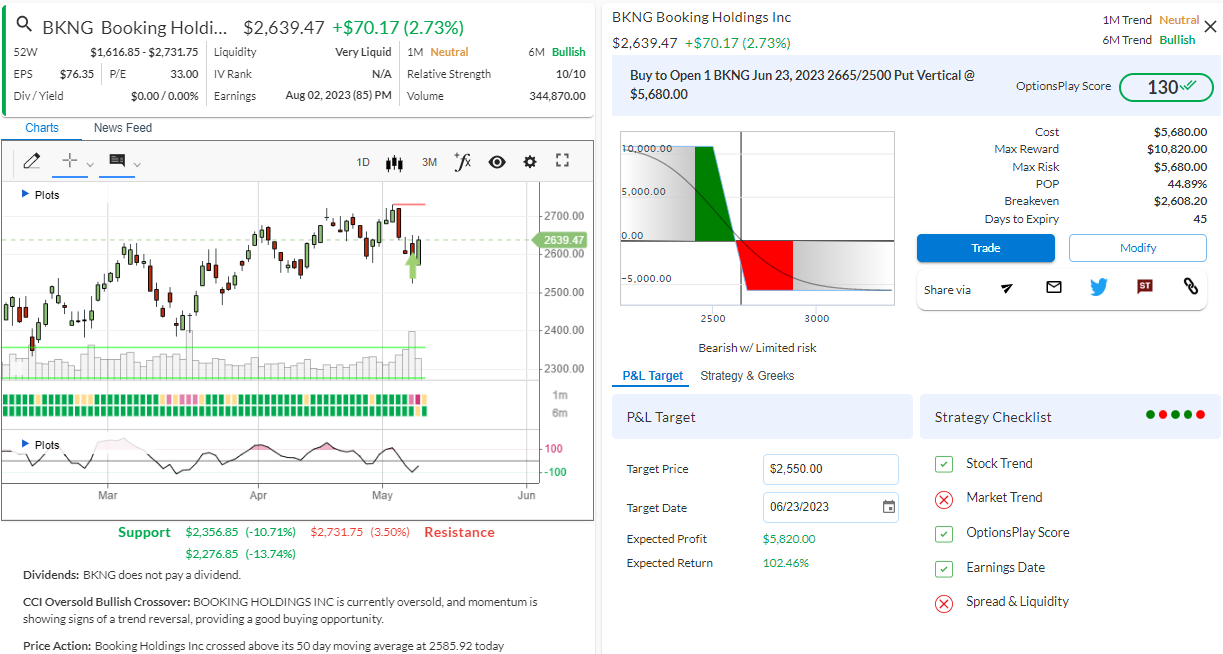Open the crosshair tool dropdown arrow
The height and width of the screenshot is (654, 1223).
90,164
